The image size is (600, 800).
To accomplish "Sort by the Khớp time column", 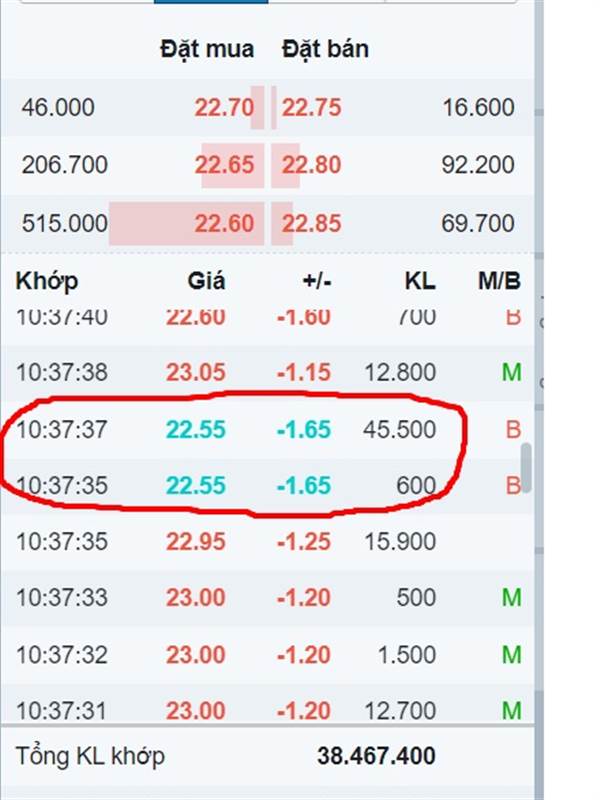I will tap(47, 281).
